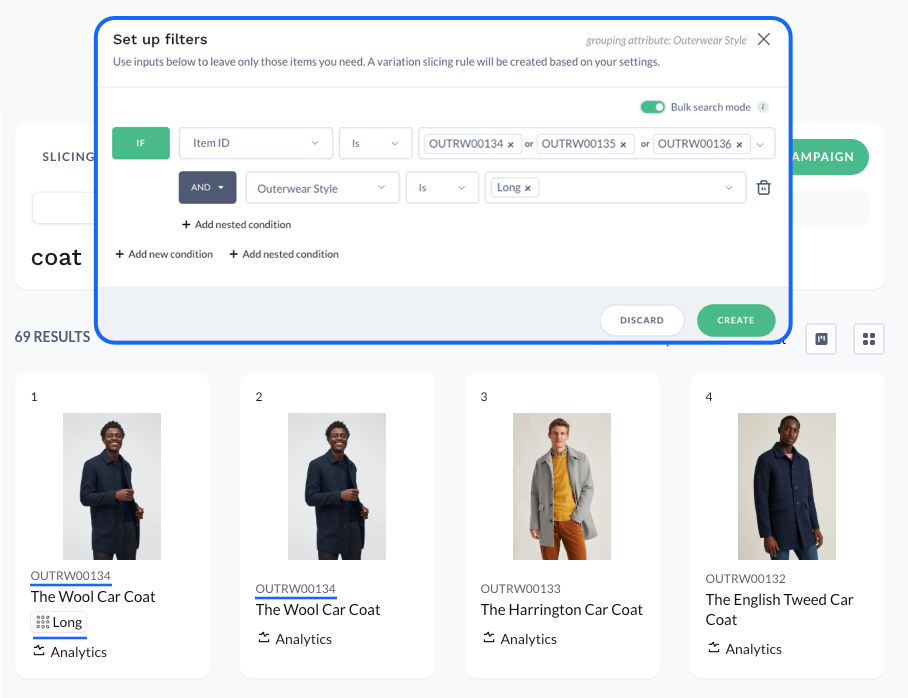The image size is (908, 698).
Task: Click The Harrington Car Coat title
Action: [562, 610]
